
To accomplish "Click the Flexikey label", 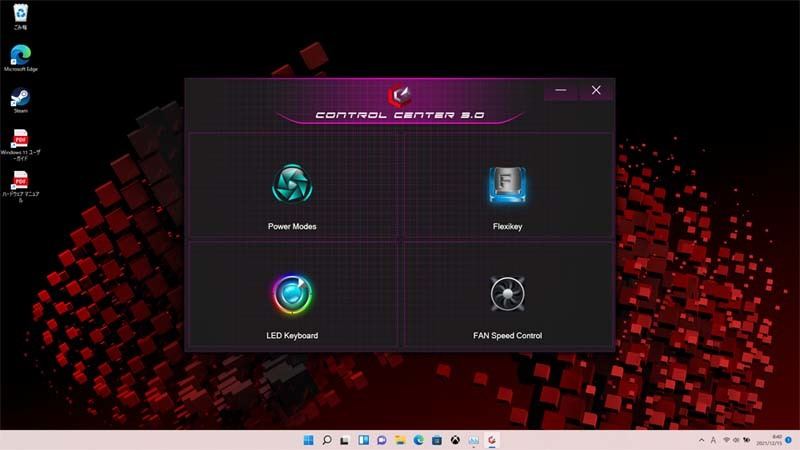I will tap(507, 226).
